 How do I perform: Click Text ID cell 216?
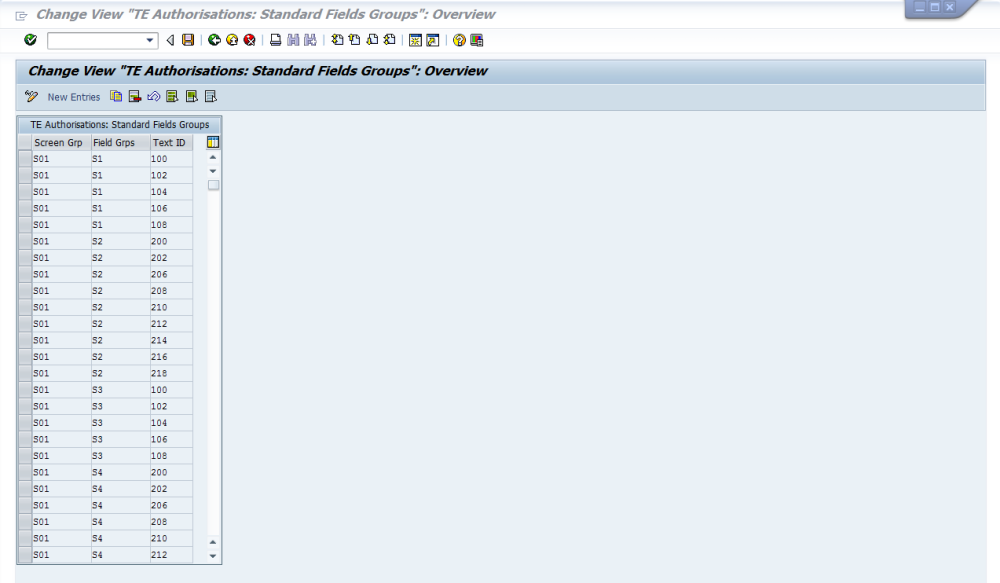(x=172, y=357)
